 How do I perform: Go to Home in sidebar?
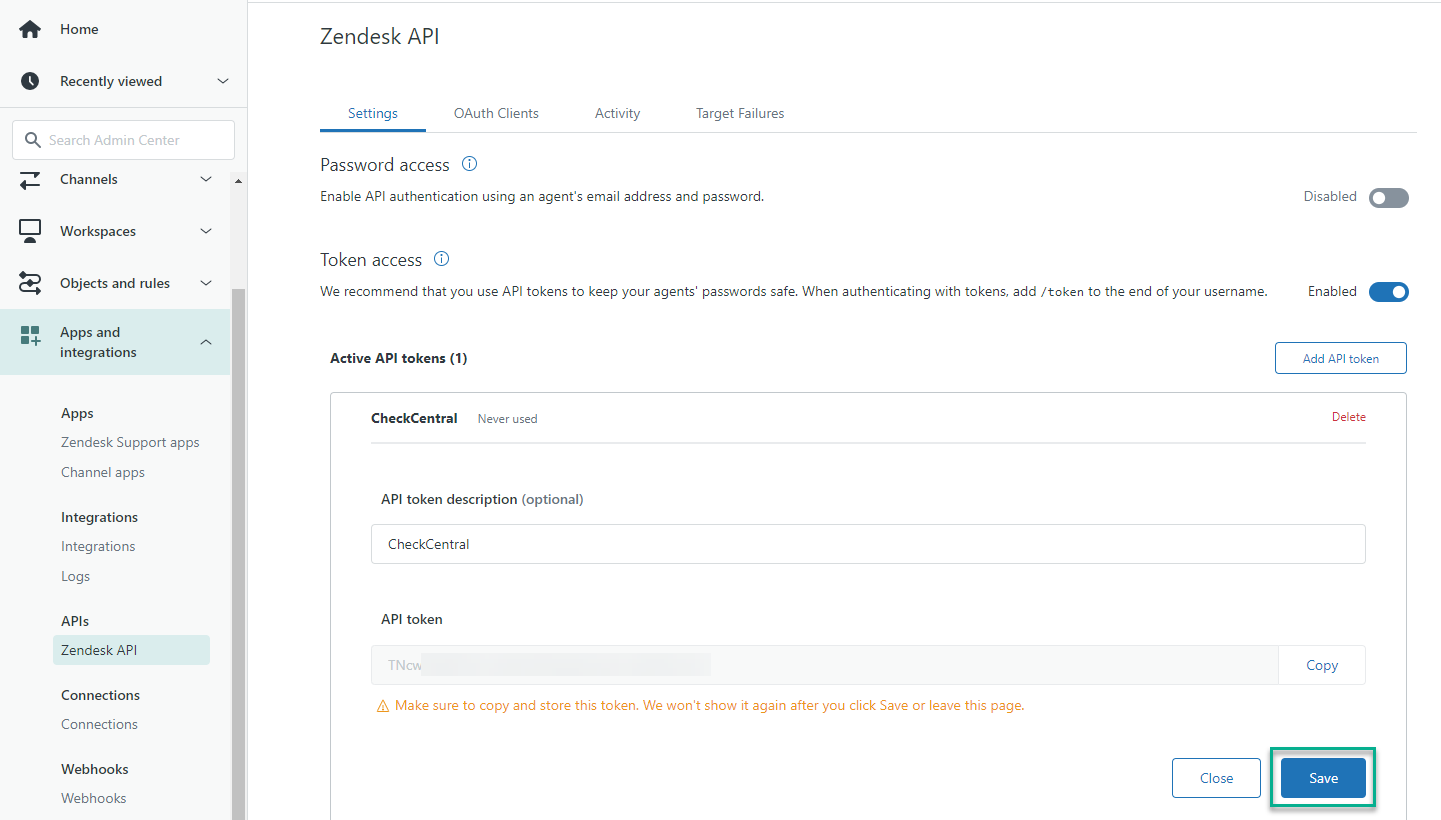79,30
